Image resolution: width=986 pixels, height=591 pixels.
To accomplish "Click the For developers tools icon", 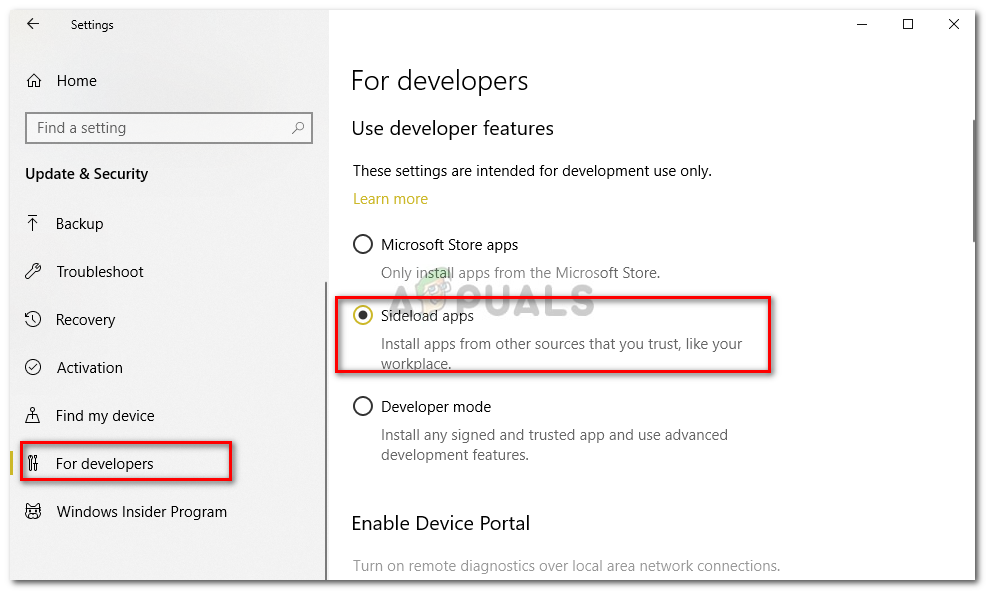I will [x=33, y=464].
